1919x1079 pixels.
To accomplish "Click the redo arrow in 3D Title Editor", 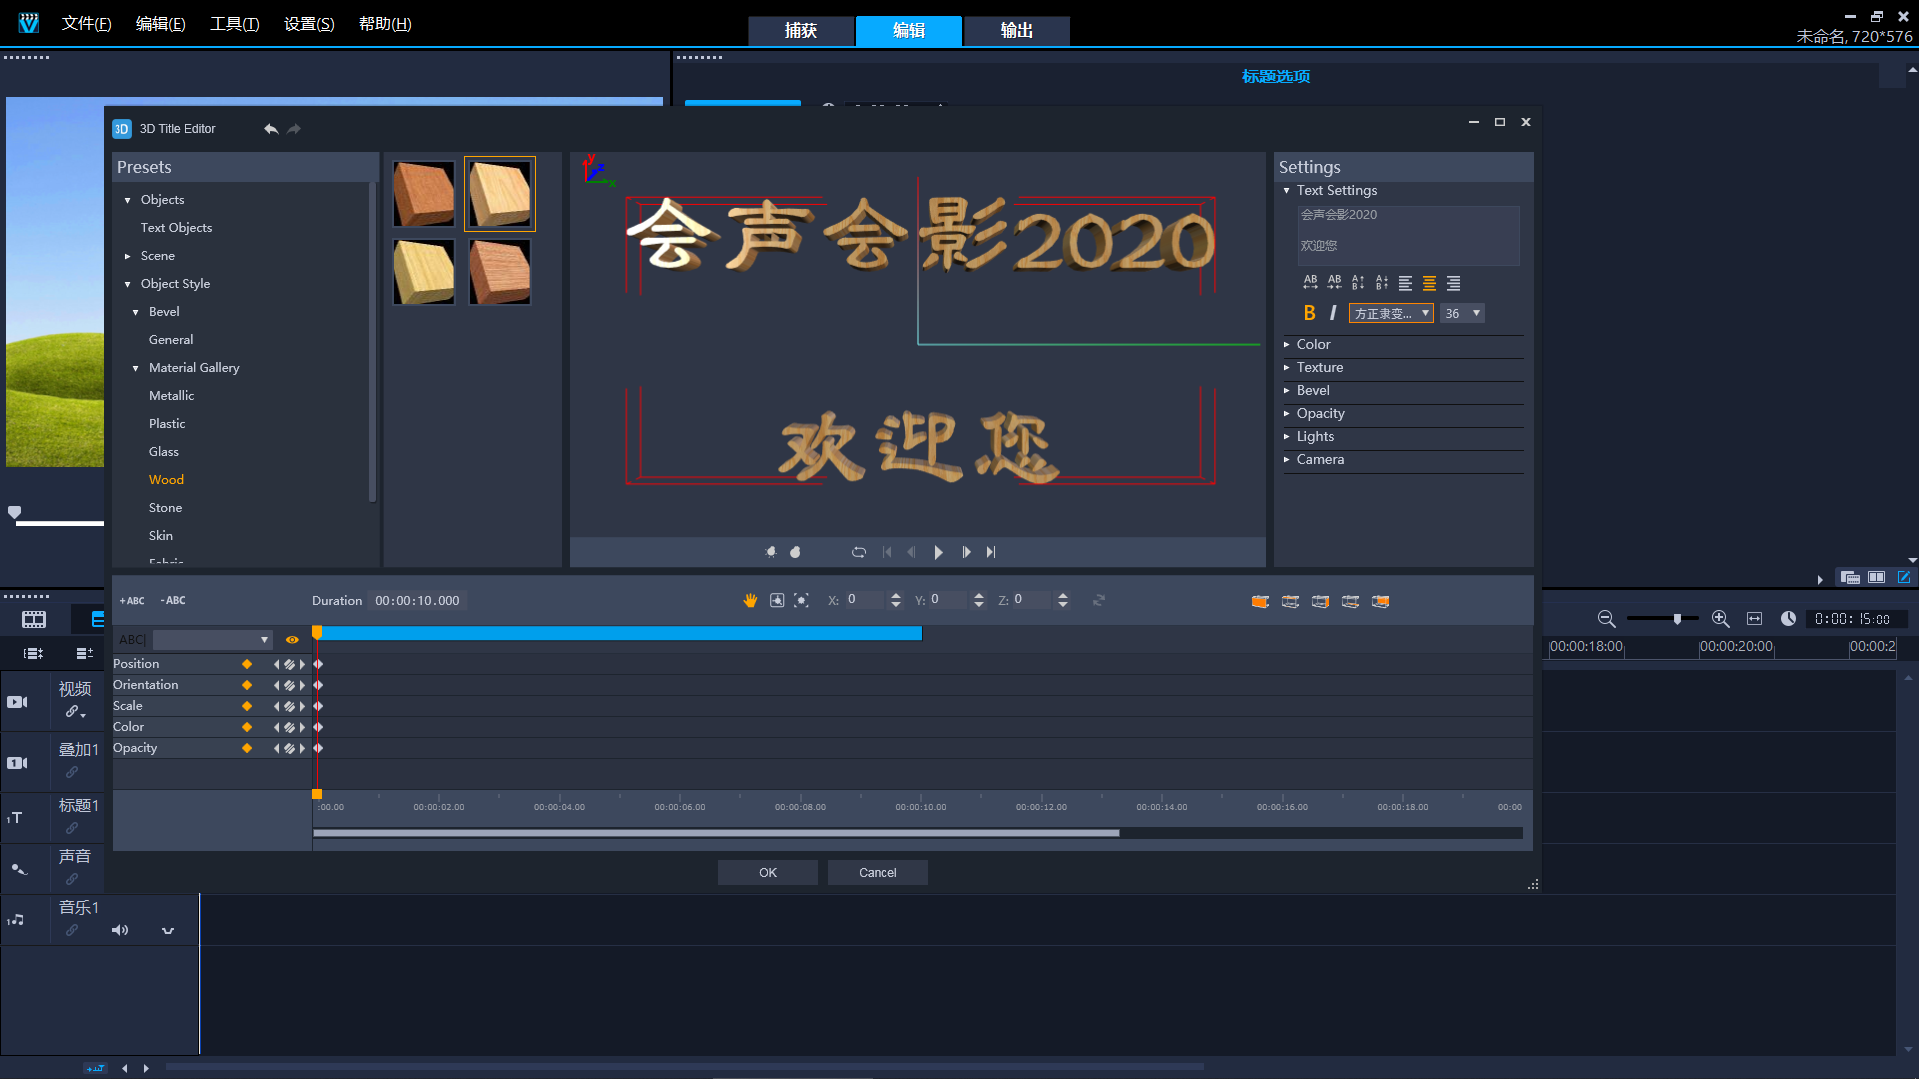I will coord(294,129).
